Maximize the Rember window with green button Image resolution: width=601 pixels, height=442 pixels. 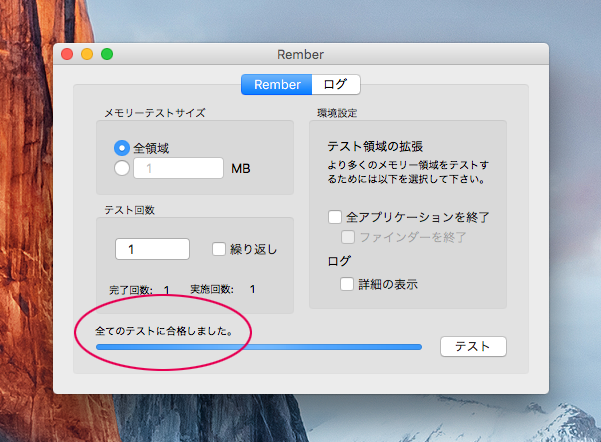pyautogui.click(x=107, y=54)
